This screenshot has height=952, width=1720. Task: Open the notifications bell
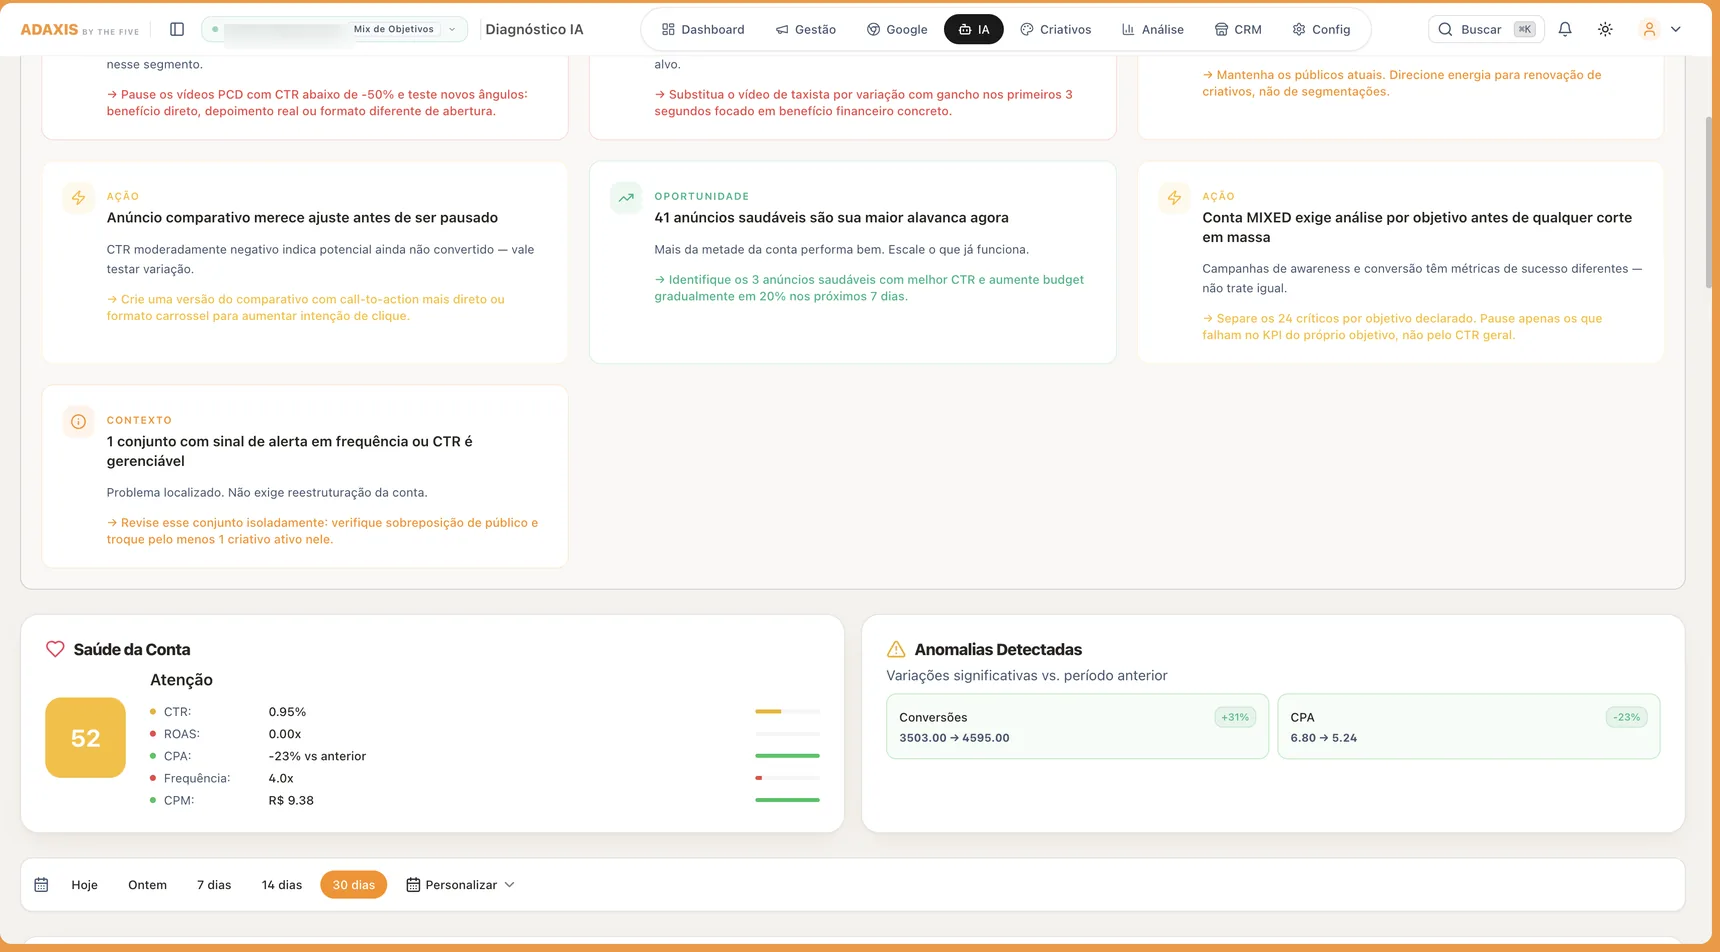(1565, 29)
